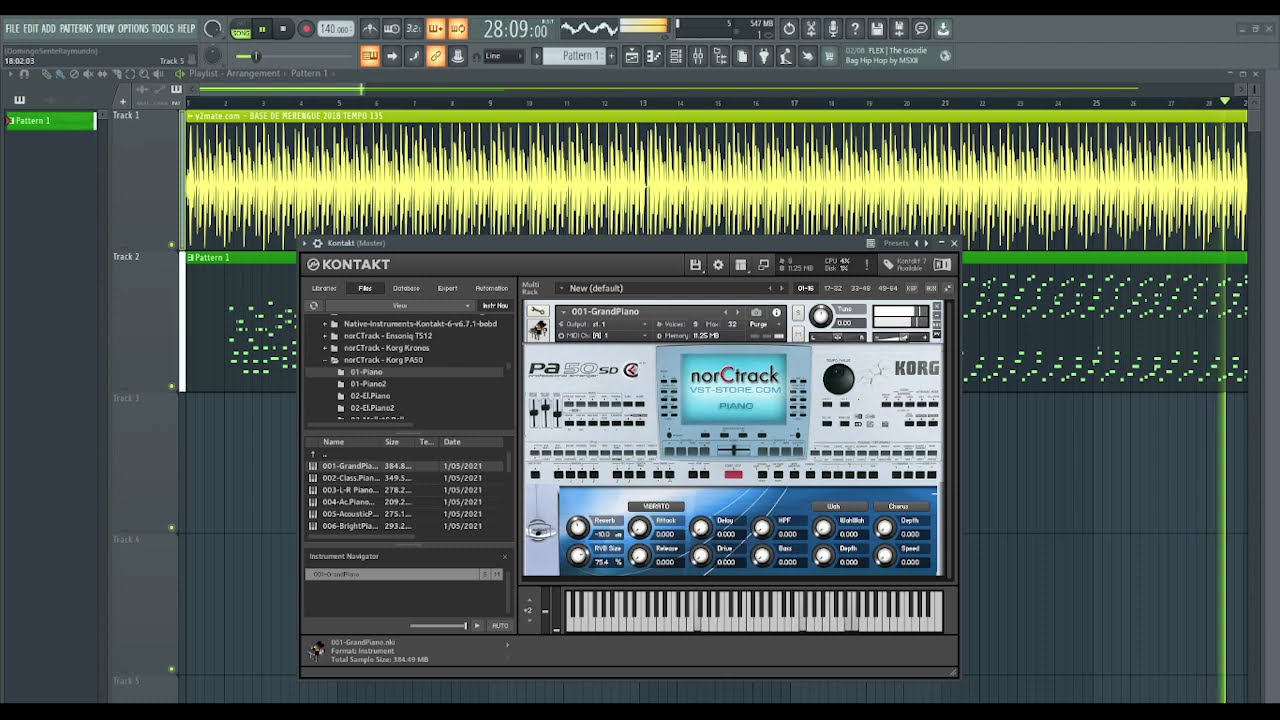Click the Kontakt warning exclamation icon
The image size is (1280, 720).
tap(866, 264)
